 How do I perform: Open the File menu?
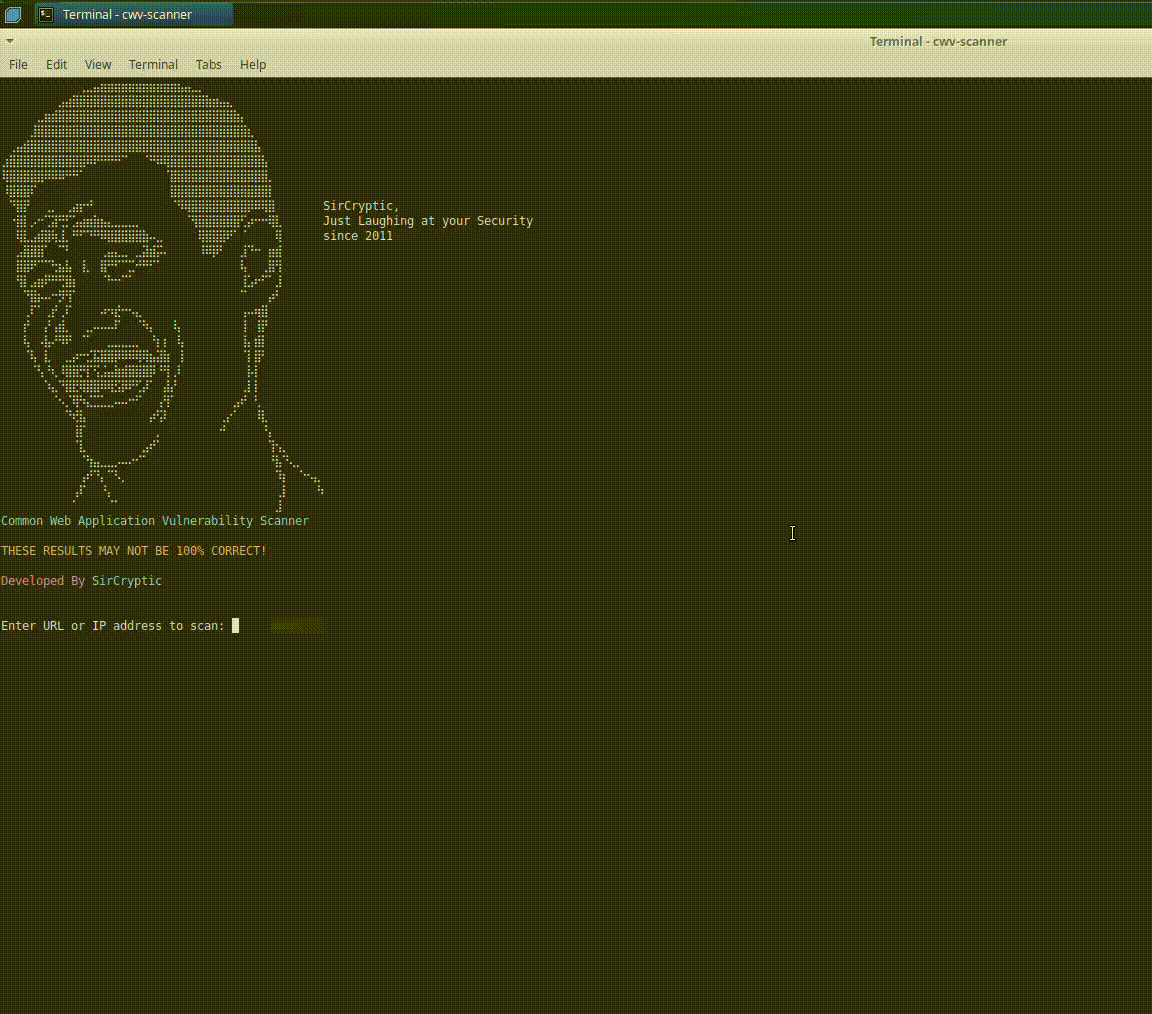point(18,64)
